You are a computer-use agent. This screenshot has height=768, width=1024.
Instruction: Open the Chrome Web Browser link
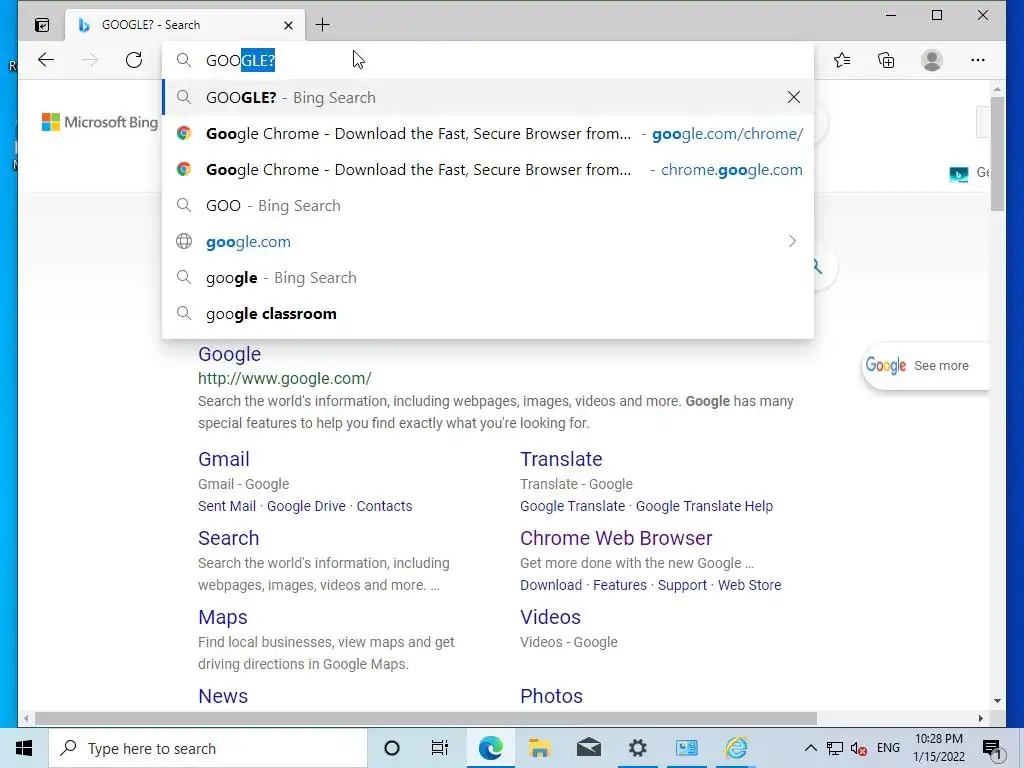tap(616, 538)
